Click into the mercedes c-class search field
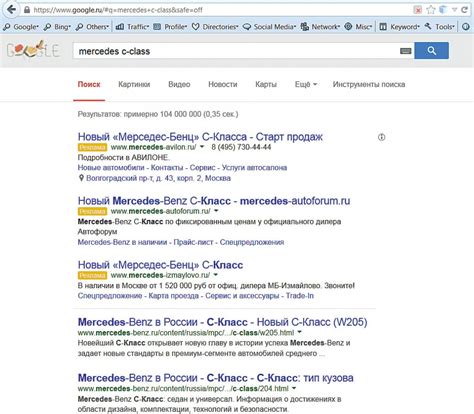This screenshot has width=474, height=414. pos(235,51)
